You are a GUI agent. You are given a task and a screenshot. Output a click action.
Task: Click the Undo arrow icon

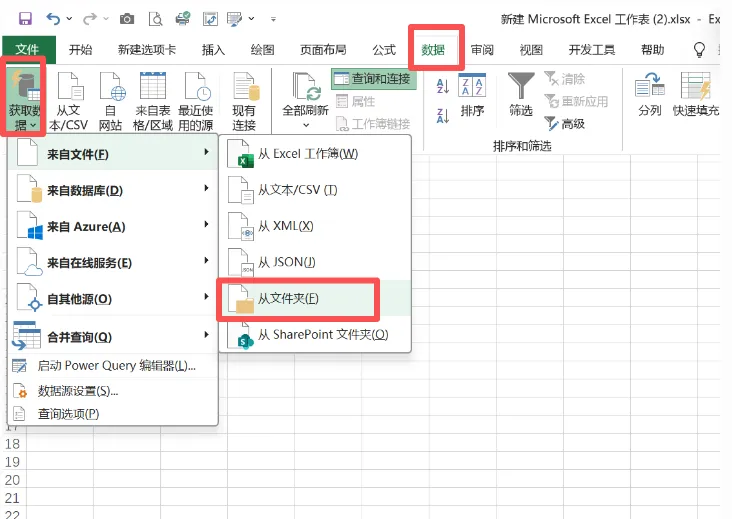(53, 19)
